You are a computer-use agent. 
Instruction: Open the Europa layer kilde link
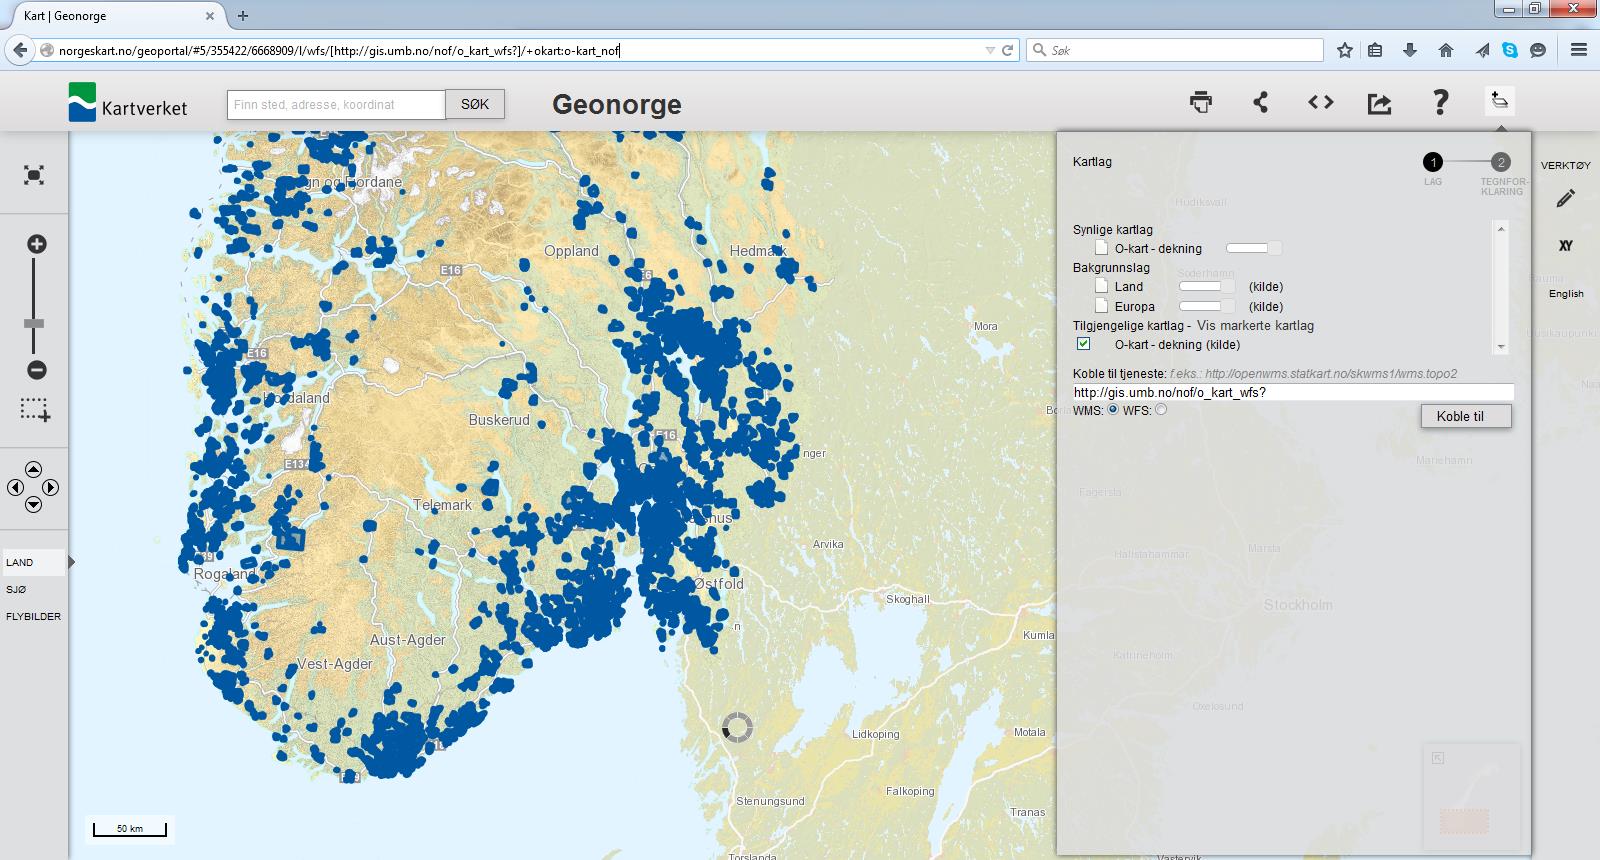1266,307
